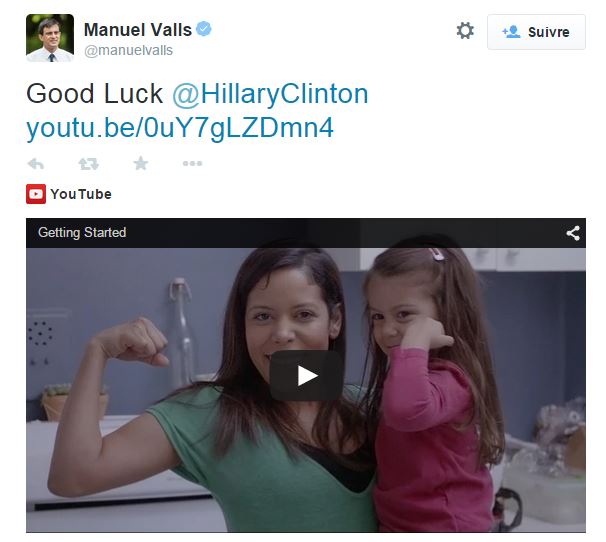Open the @manuelvalls handle
The image size is (606, 542).
click(128, 51)
